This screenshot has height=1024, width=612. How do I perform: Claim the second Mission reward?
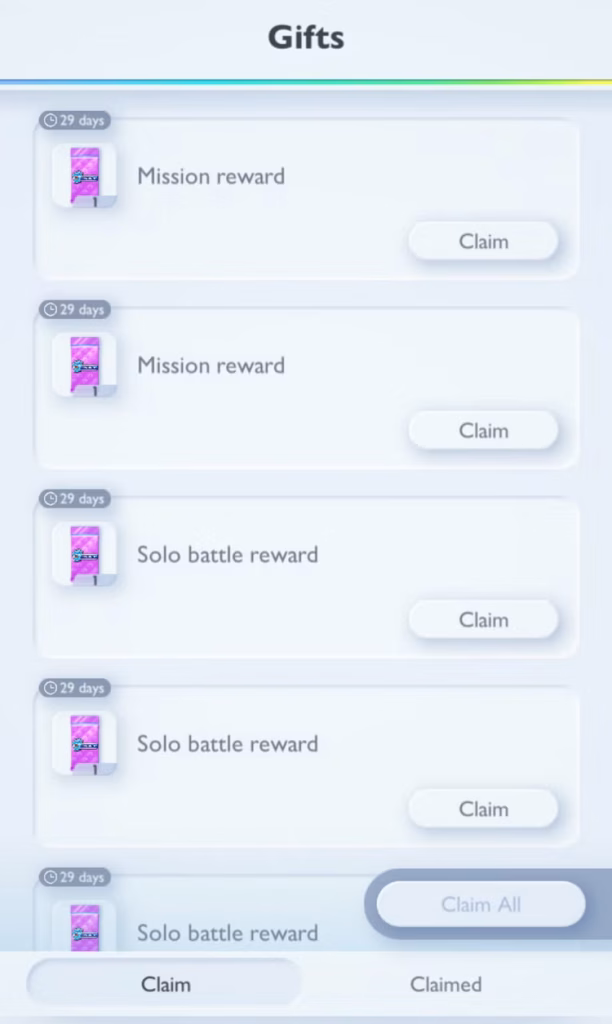[483, 430]
